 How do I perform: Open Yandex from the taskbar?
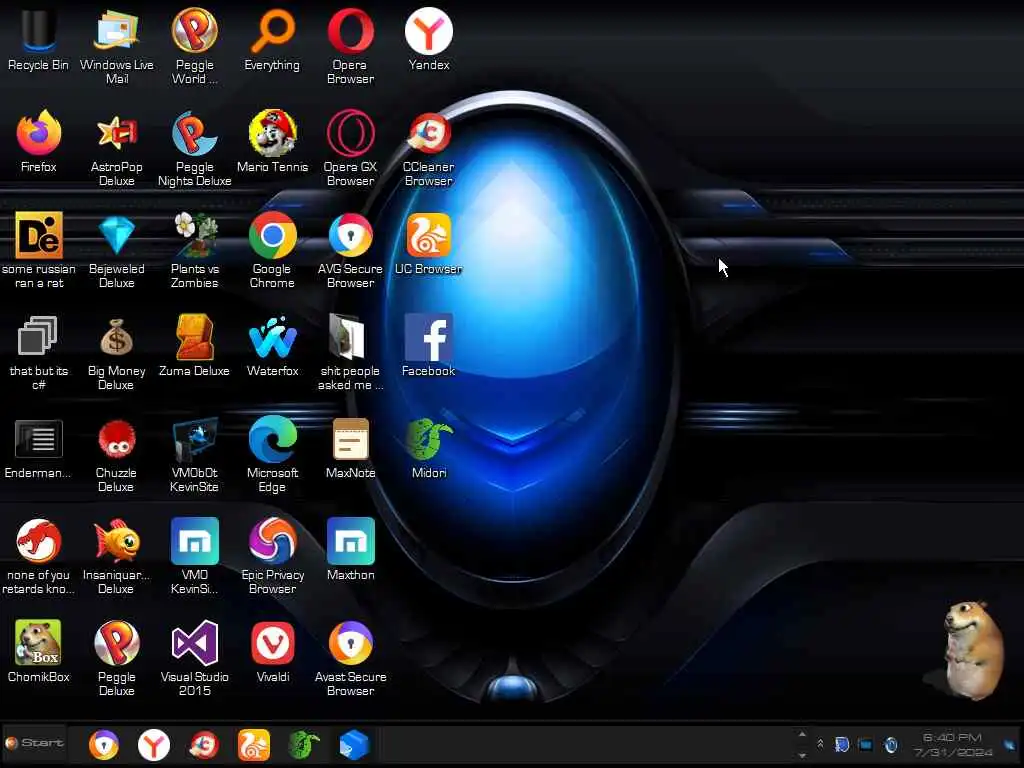pyautogui.click(x=153, y=744)
